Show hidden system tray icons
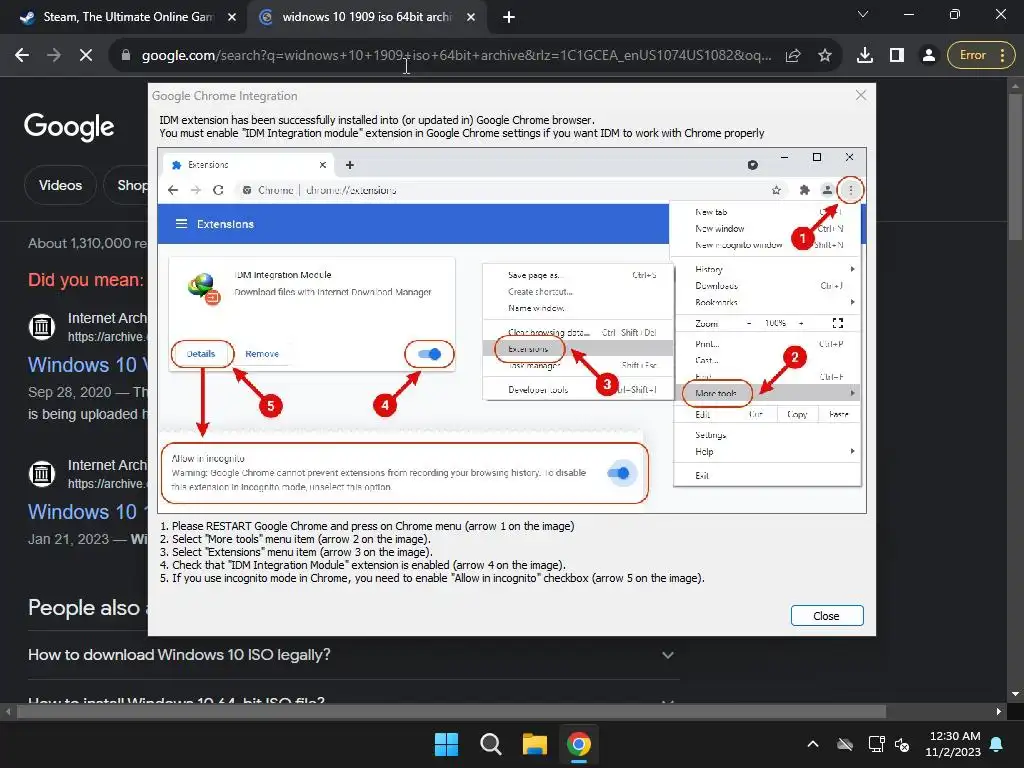The width and height of the screenshot is (1024, 768). (813, 744)
